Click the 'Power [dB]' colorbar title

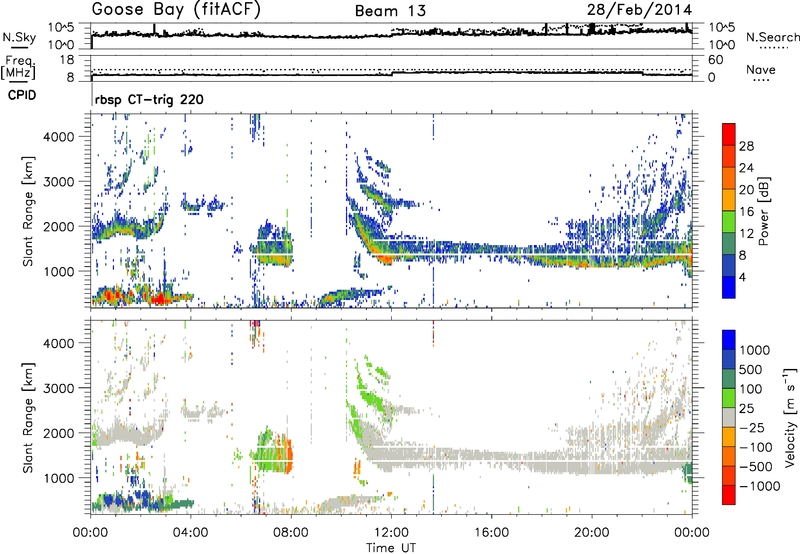point(763,211)
